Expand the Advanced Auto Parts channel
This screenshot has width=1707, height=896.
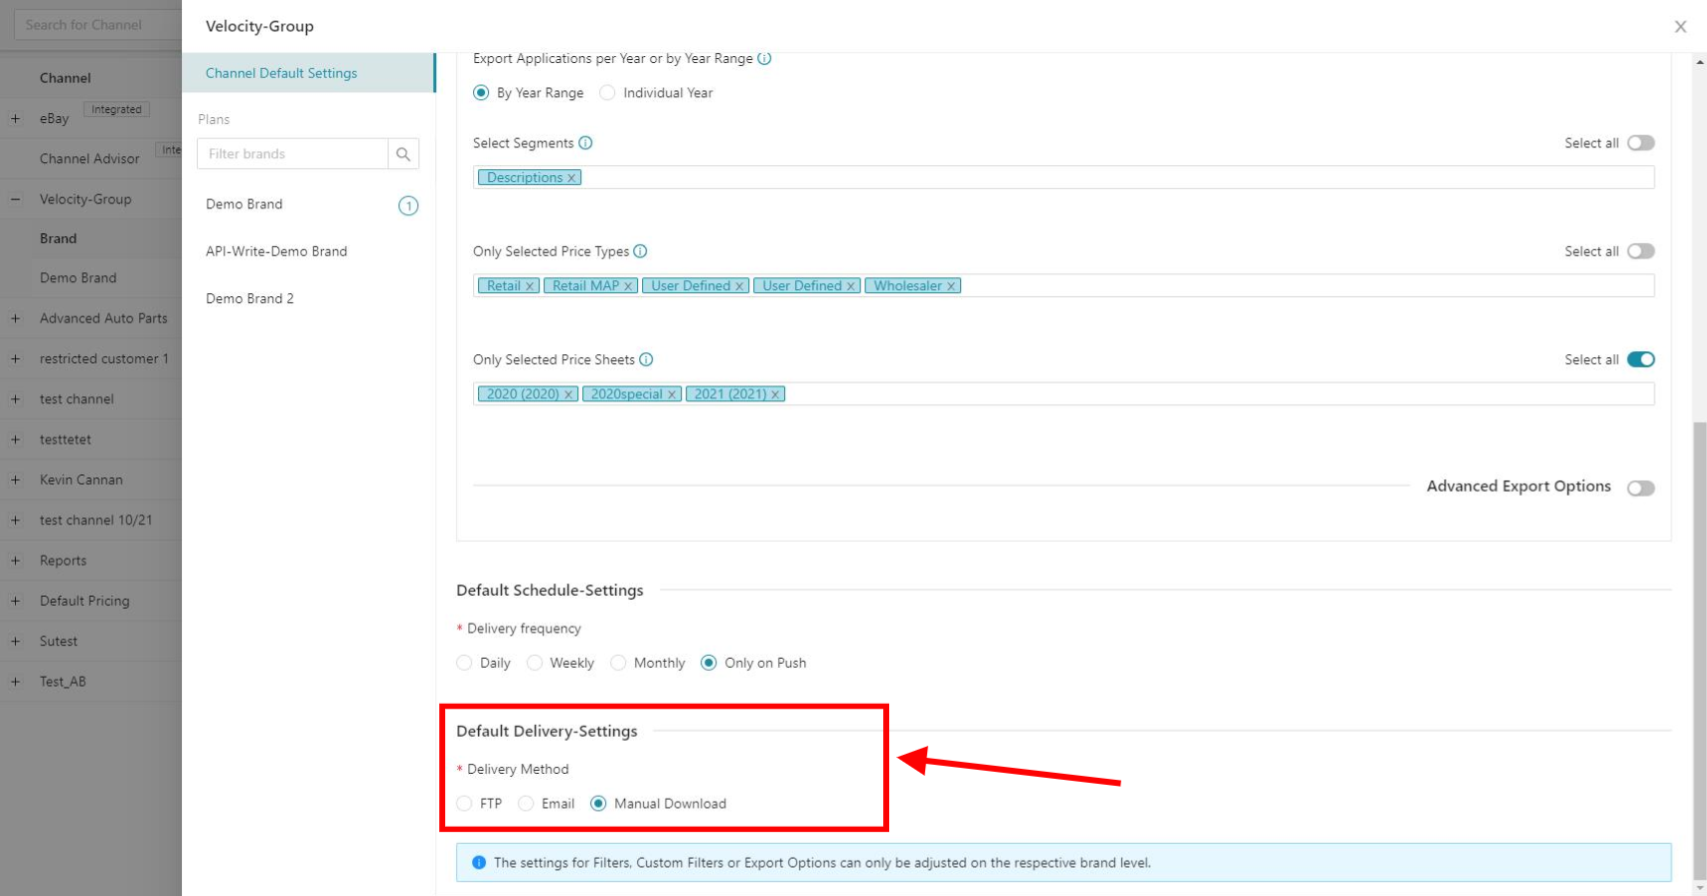click(15, 318)
